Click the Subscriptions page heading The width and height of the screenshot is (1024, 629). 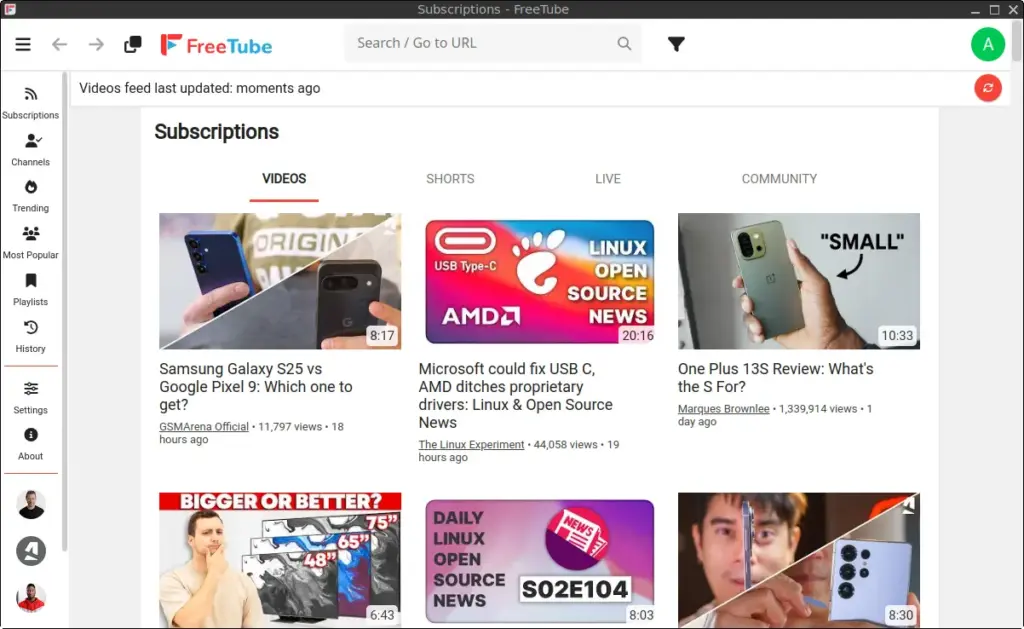tap(217, 132)
